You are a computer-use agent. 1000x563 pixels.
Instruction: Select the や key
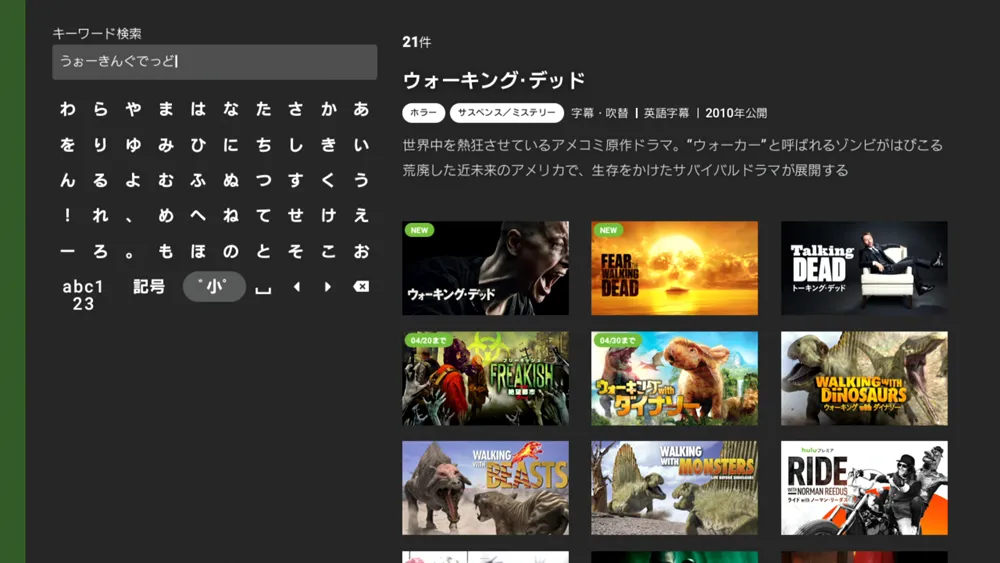tap(133, 109)
